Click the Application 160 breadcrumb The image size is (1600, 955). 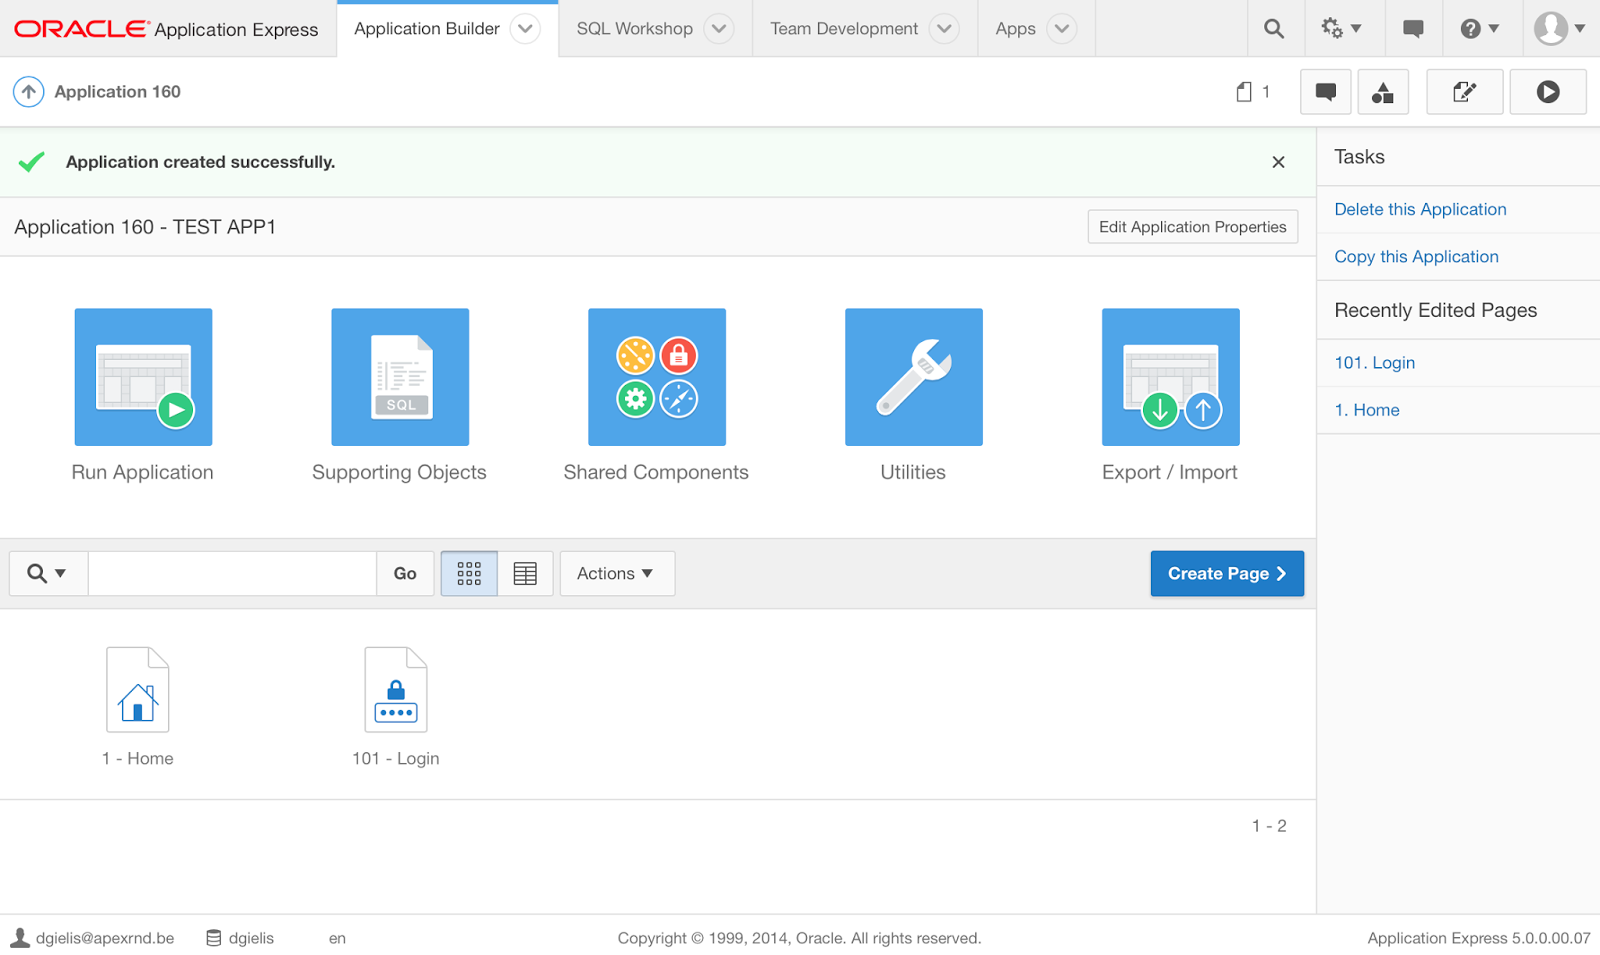117,92
